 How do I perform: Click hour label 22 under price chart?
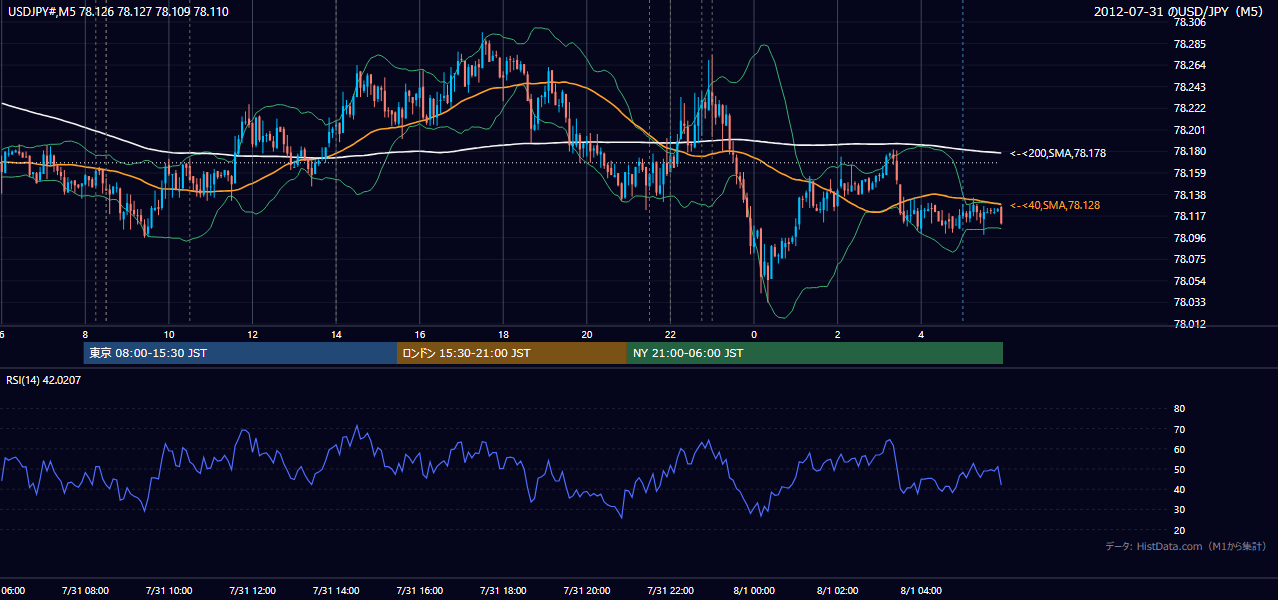(670, 335)
